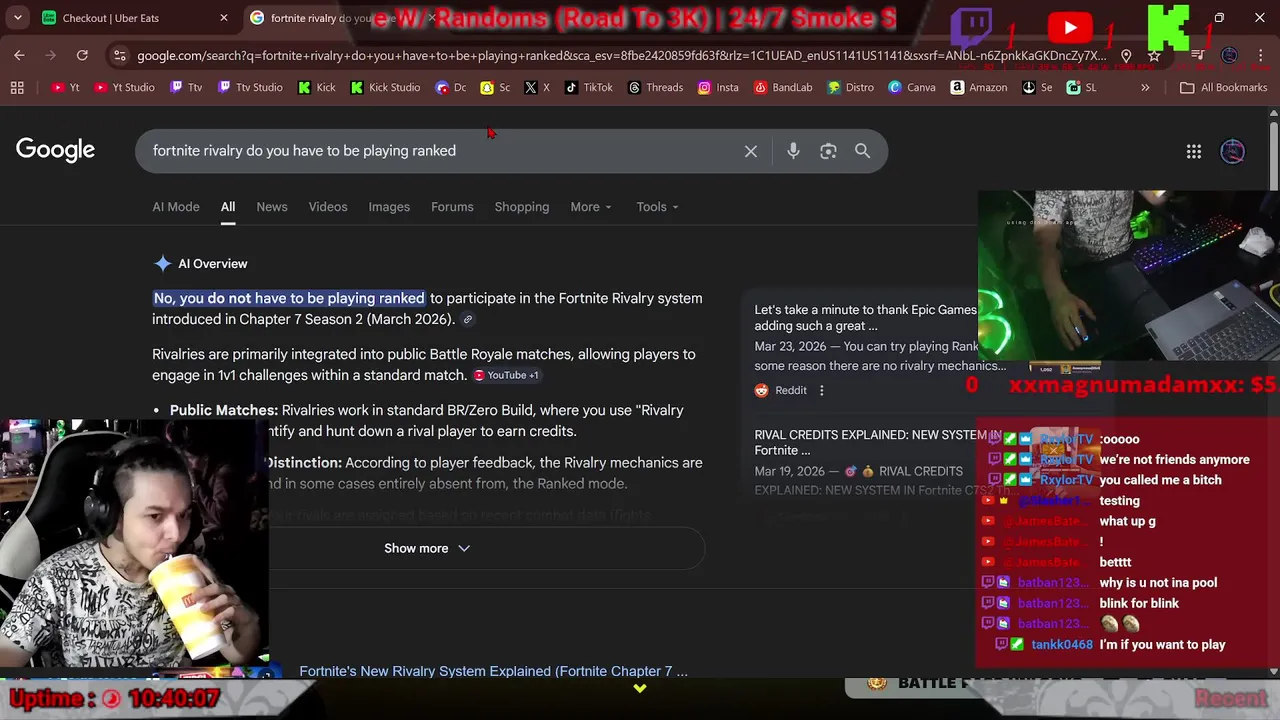Open Fortnite's New Rivalry System Explained result
Screen dimensions: 1280x720
point(493,671)
